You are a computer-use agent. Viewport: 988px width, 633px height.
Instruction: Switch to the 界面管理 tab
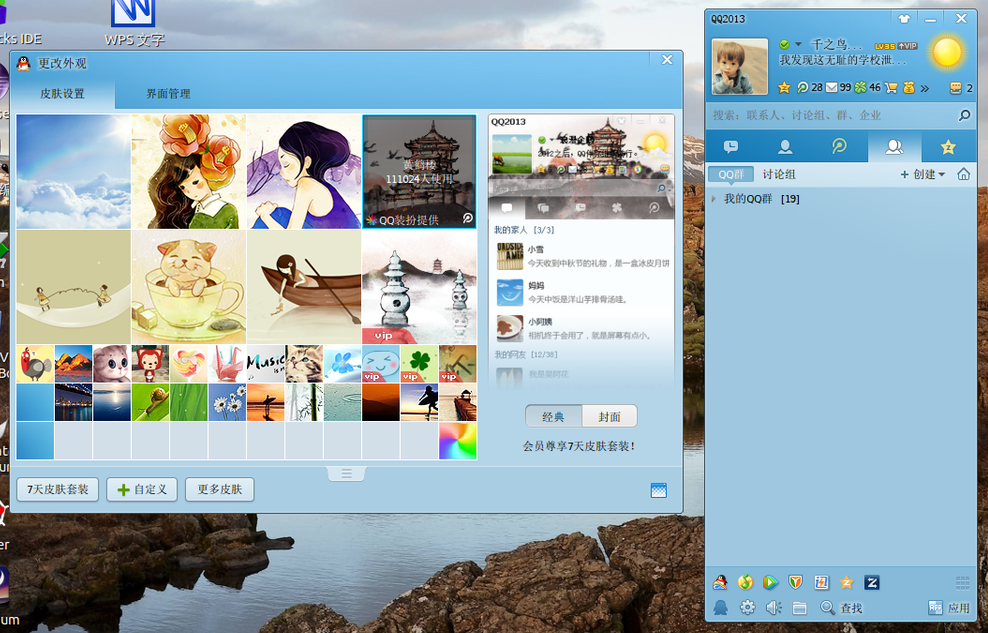pos(168,94)
